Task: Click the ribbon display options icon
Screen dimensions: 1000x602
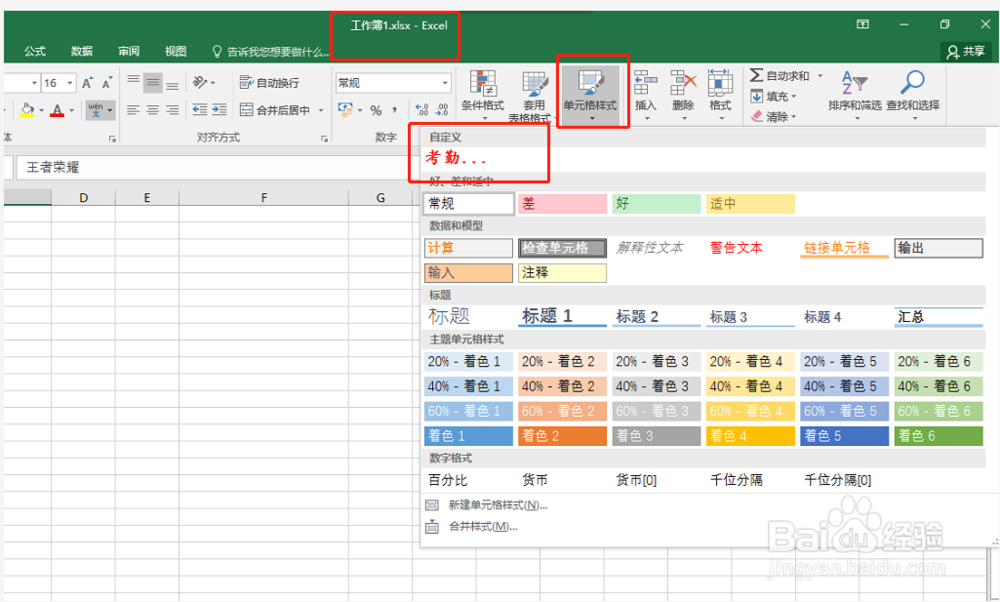Action: pos(863,24)
